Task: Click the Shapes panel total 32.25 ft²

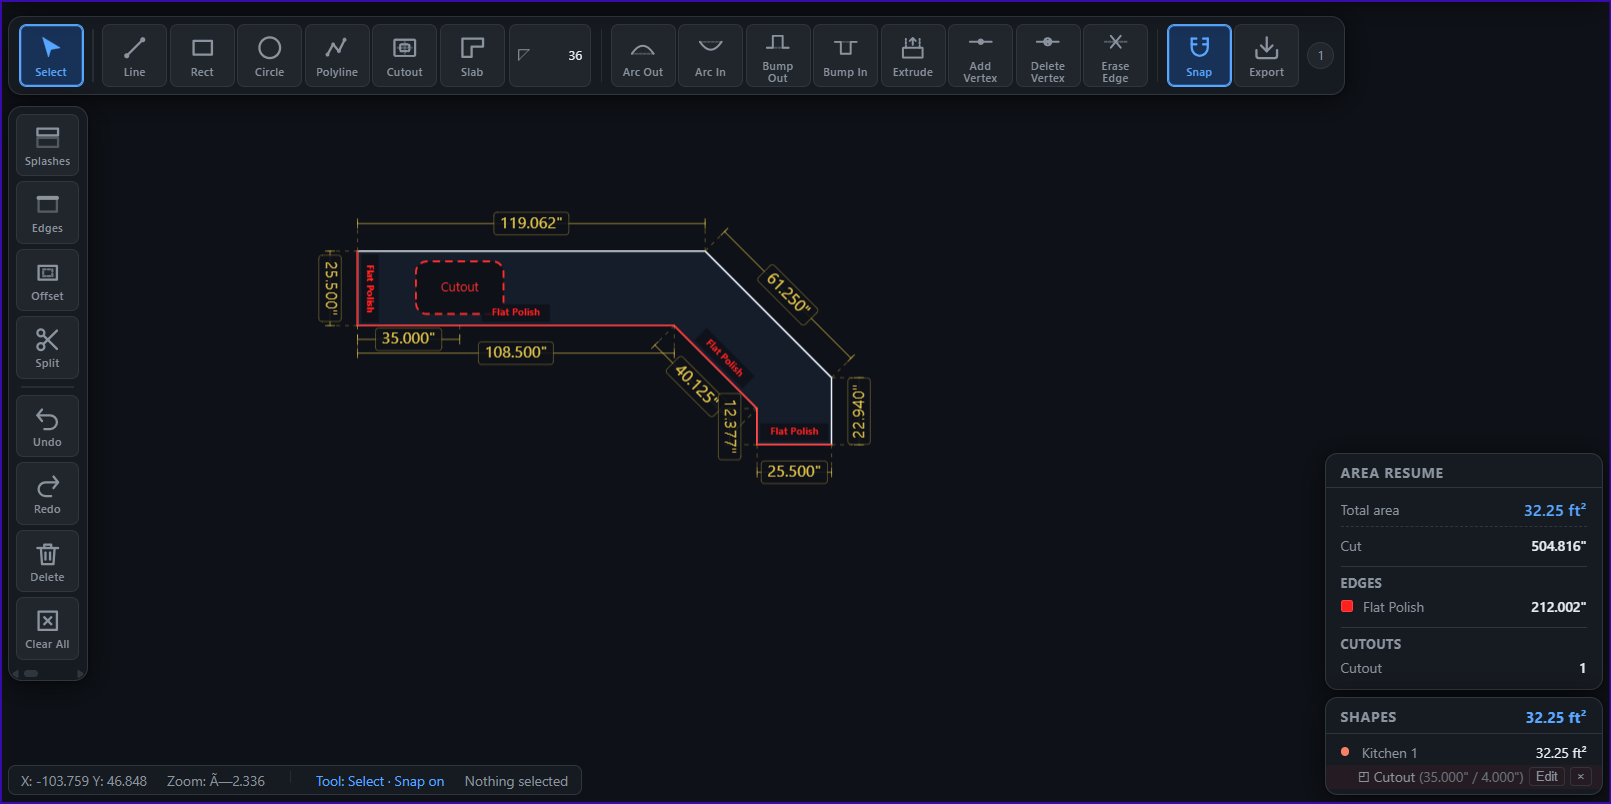Action: coord(1556,717)
